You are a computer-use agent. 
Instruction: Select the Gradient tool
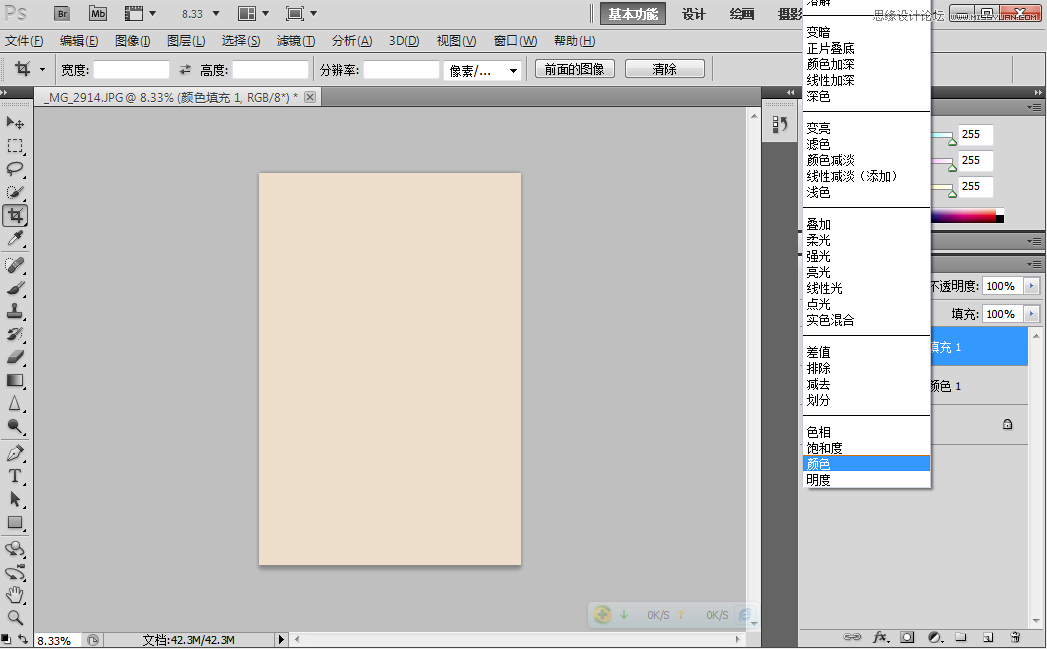15,381
